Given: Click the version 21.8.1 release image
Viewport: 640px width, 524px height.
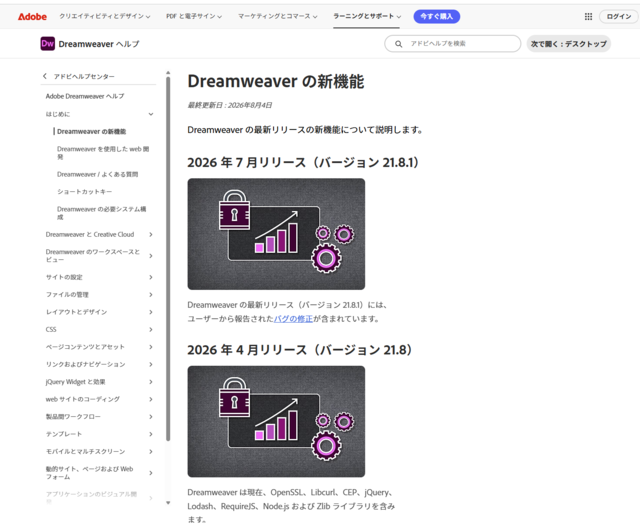Looking at the screenshot, I should 276,234.
